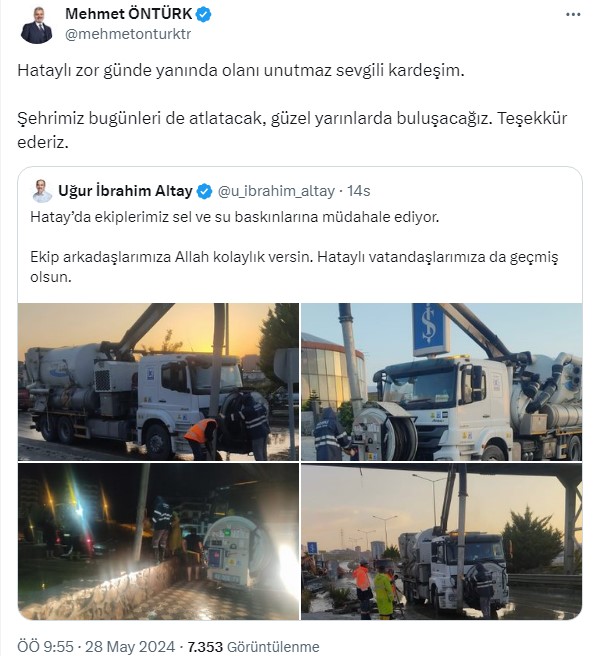Open the Uğur İbrahim Altay name link
This screenshot has height=656, width=598.
(125, 191)
